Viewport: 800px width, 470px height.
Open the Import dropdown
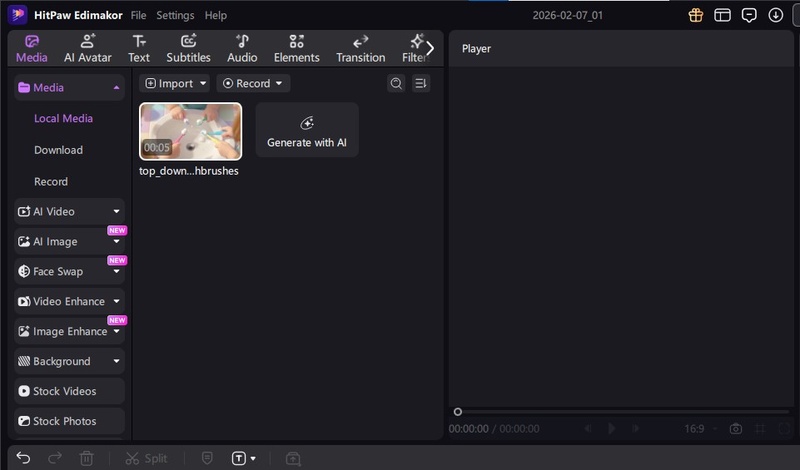175,84
